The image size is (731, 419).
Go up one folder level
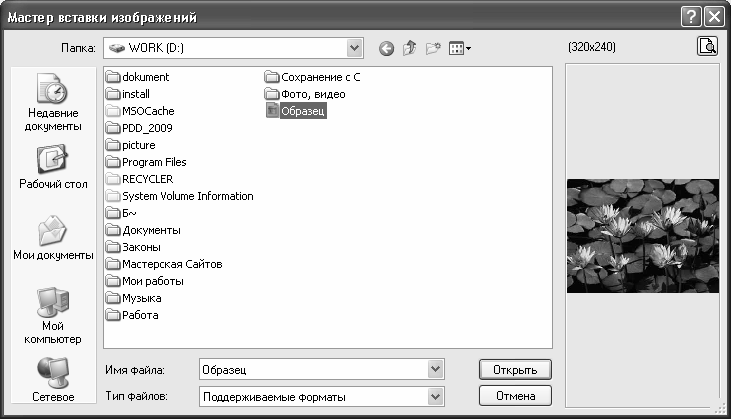[409, 47]
